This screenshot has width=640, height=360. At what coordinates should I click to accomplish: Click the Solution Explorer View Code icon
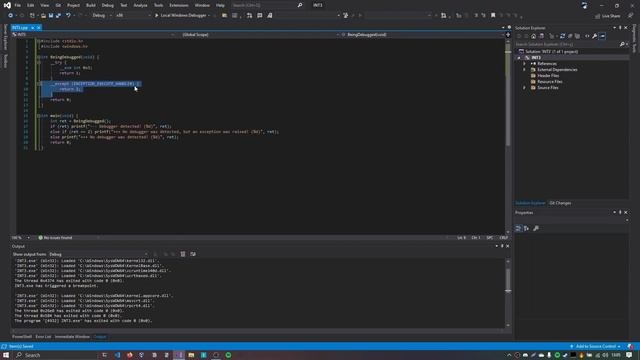pyautogui.click(x=587, y=36)
